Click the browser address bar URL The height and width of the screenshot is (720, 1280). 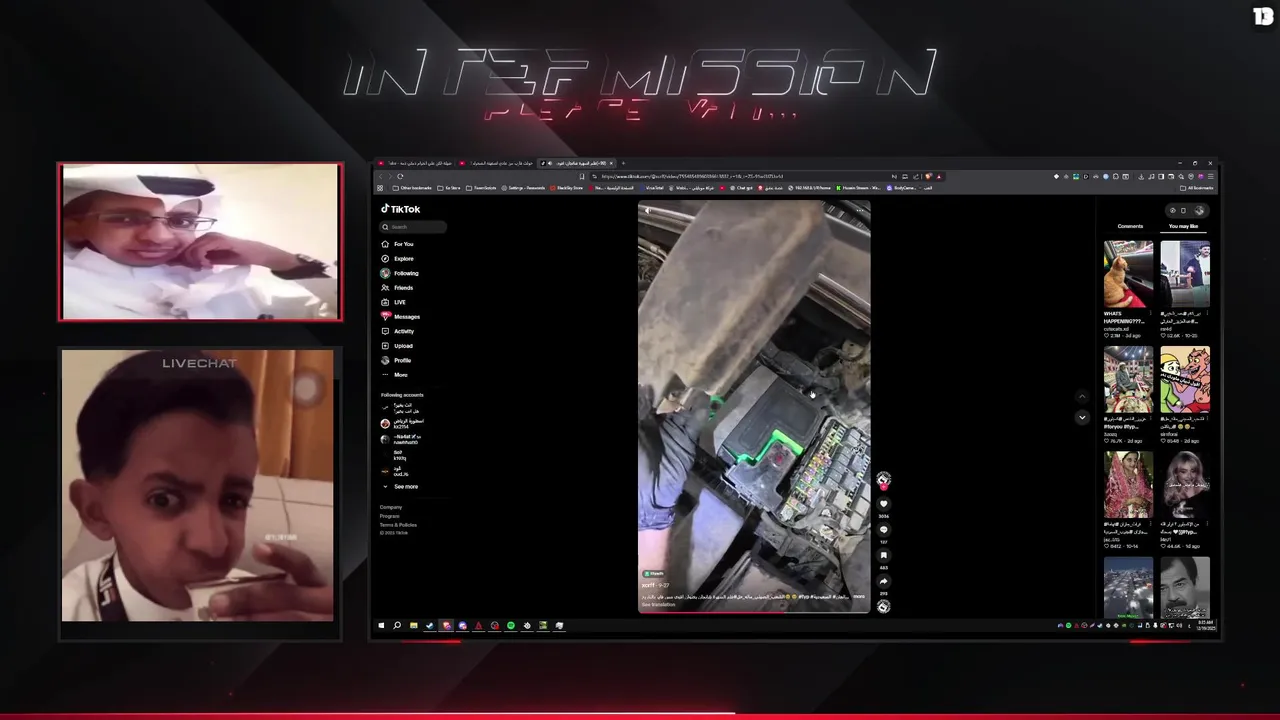[x=692, y=176]
